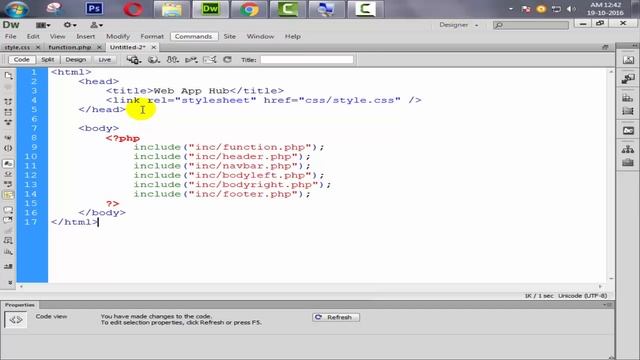Switch to the function.php document tab
The width and height of the screenshot is (640, 360).
click(70, 47)
